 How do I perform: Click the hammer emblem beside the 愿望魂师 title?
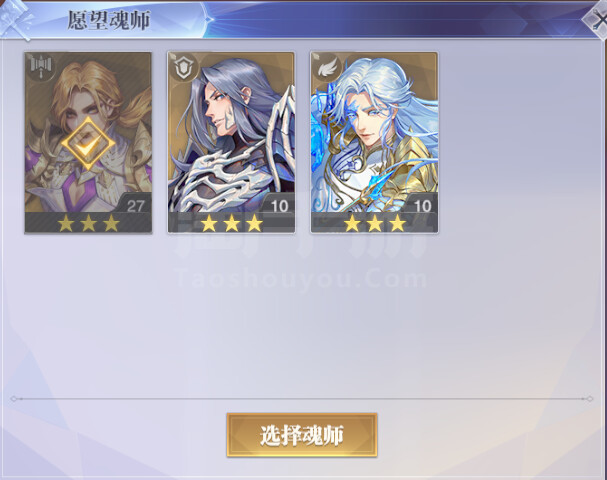click(x=15, y=19)
